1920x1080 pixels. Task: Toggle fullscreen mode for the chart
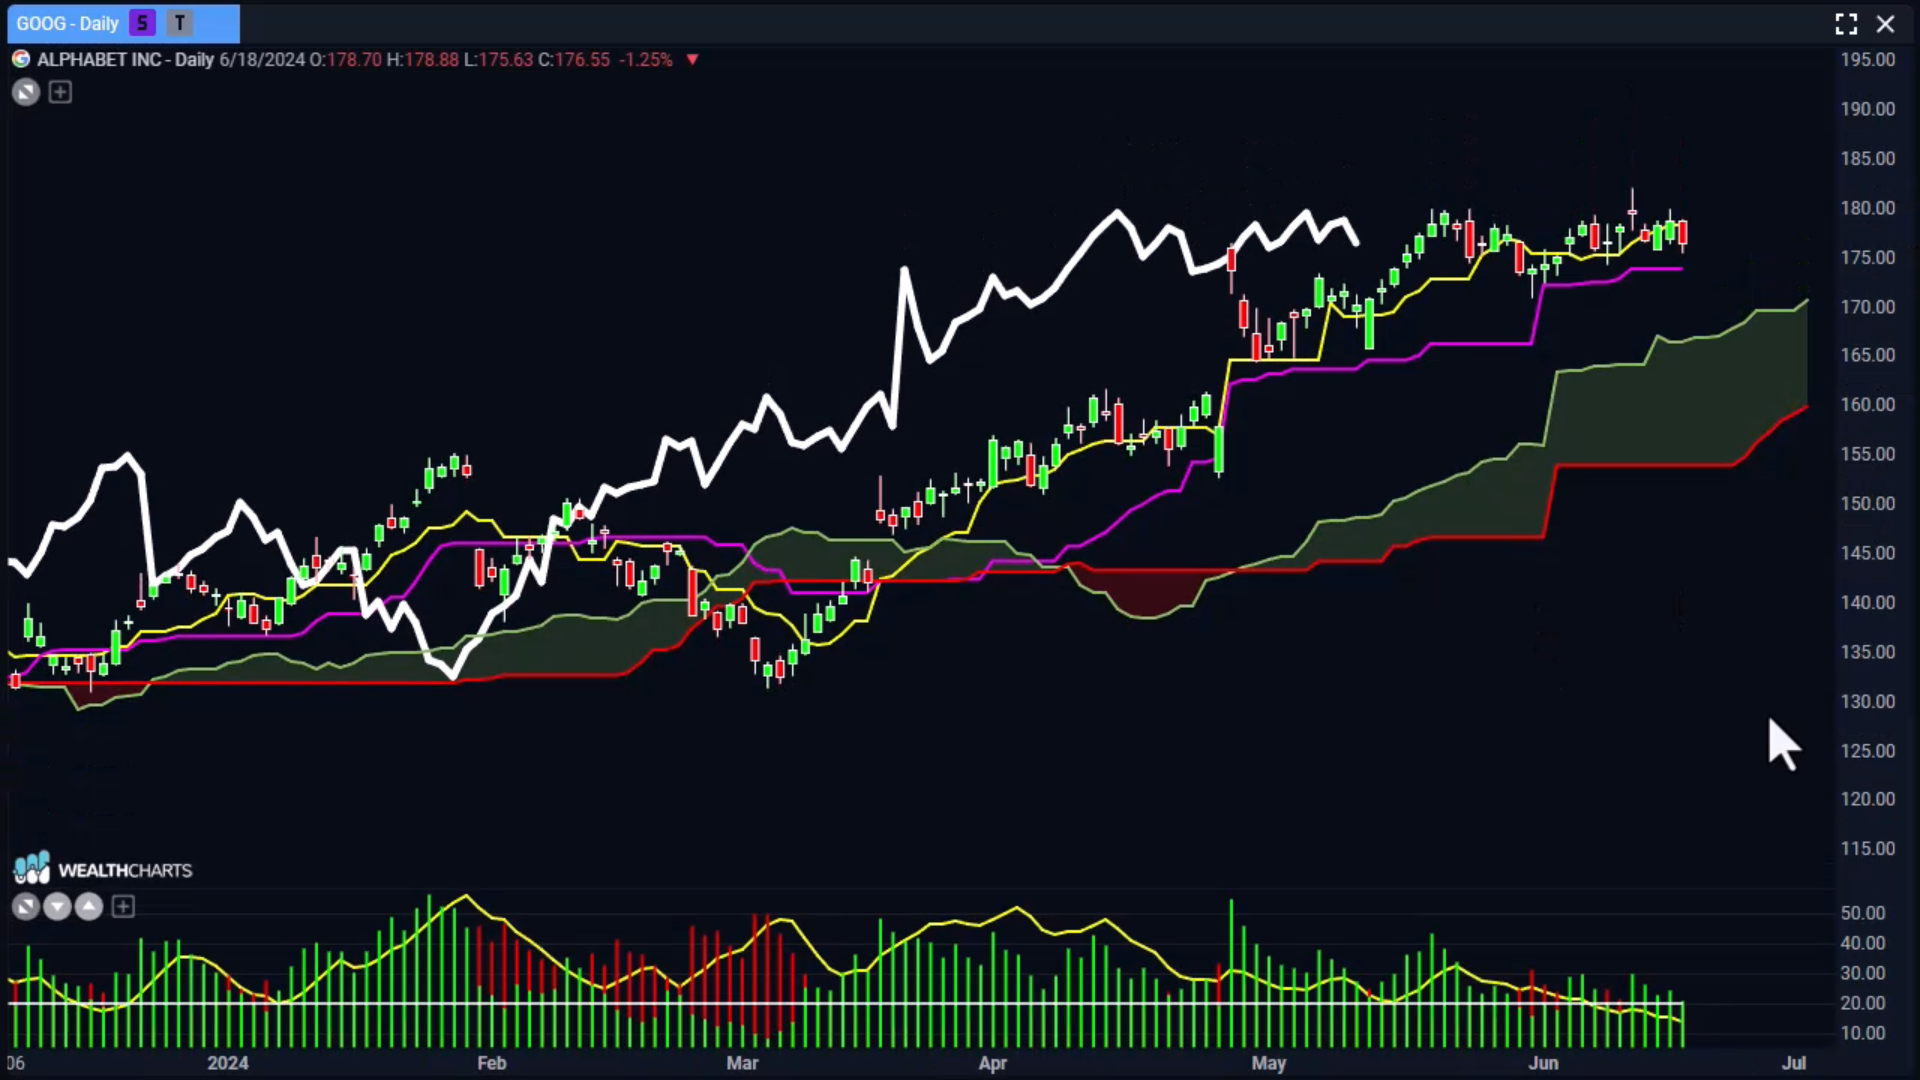(x=1846, y=24)
